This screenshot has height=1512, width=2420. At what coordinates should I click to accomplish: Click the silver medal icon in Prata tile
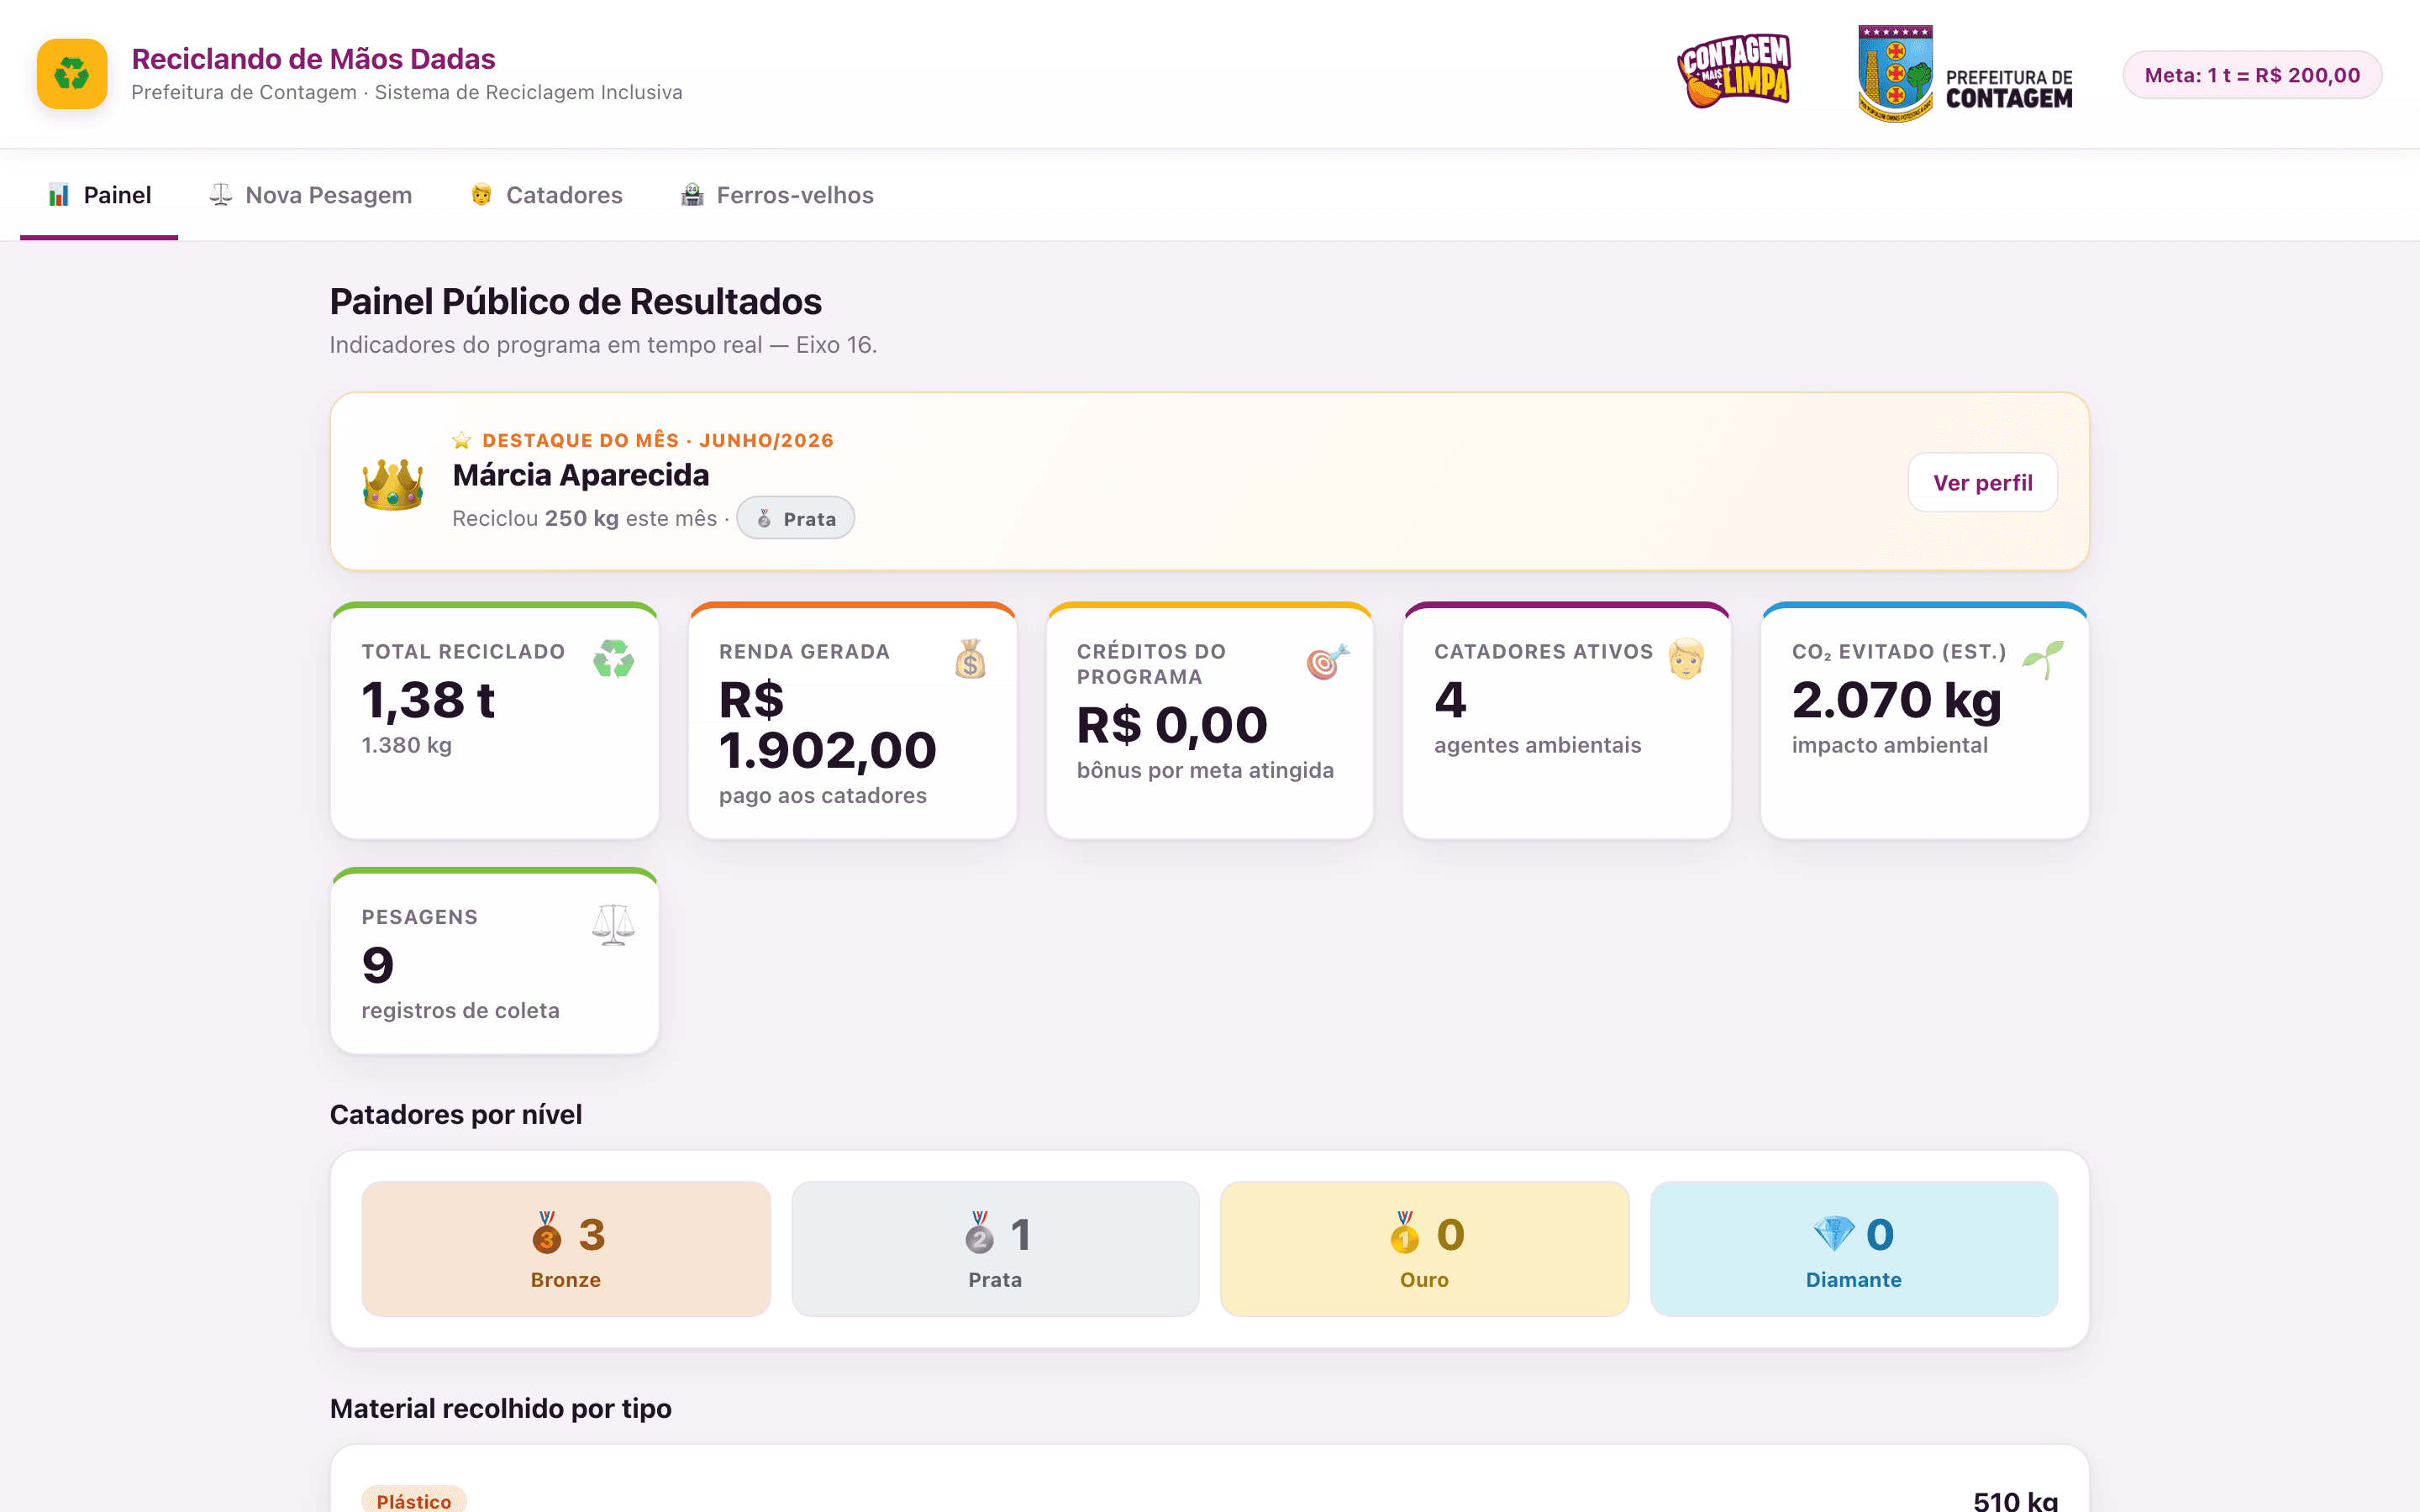[x=979, y=1234]
